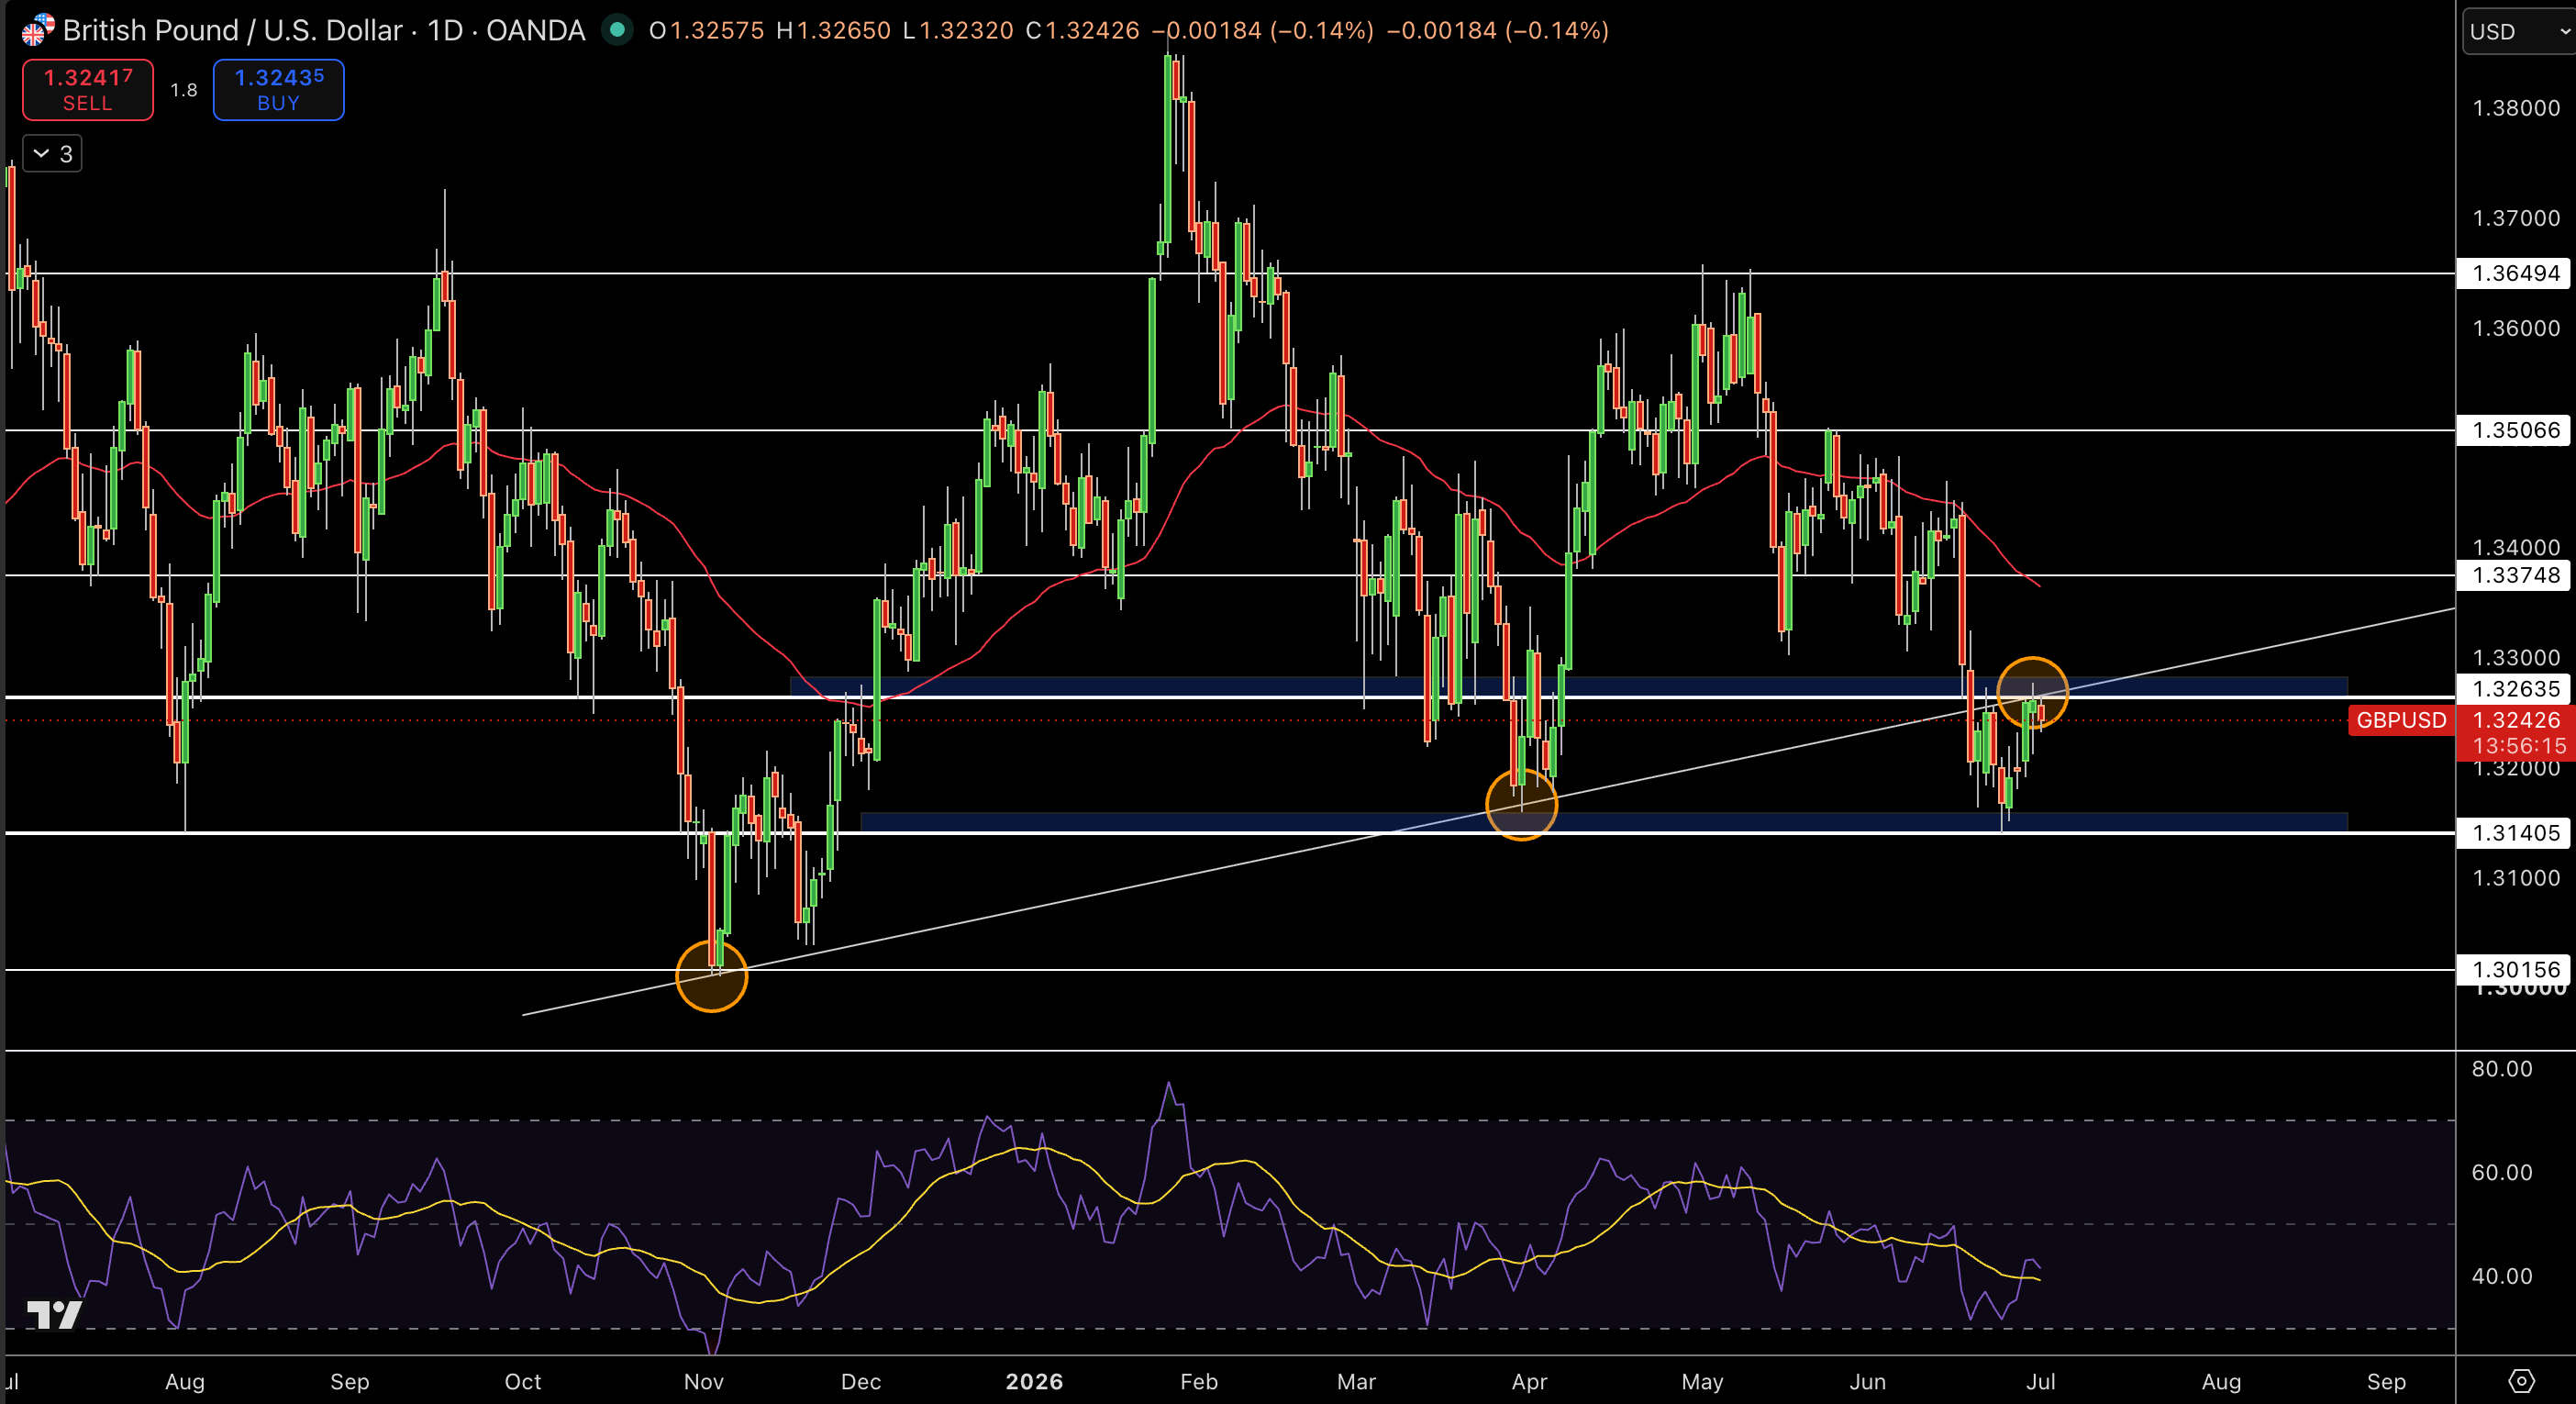Select the 1.36494 horizontal line price label

[2514, 273]
